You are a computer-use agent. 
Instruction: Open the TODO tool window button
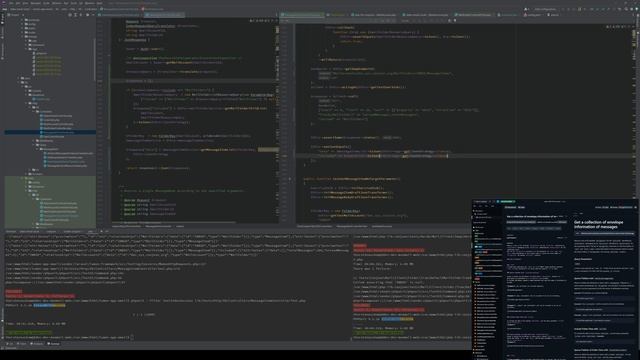[22, 344]
